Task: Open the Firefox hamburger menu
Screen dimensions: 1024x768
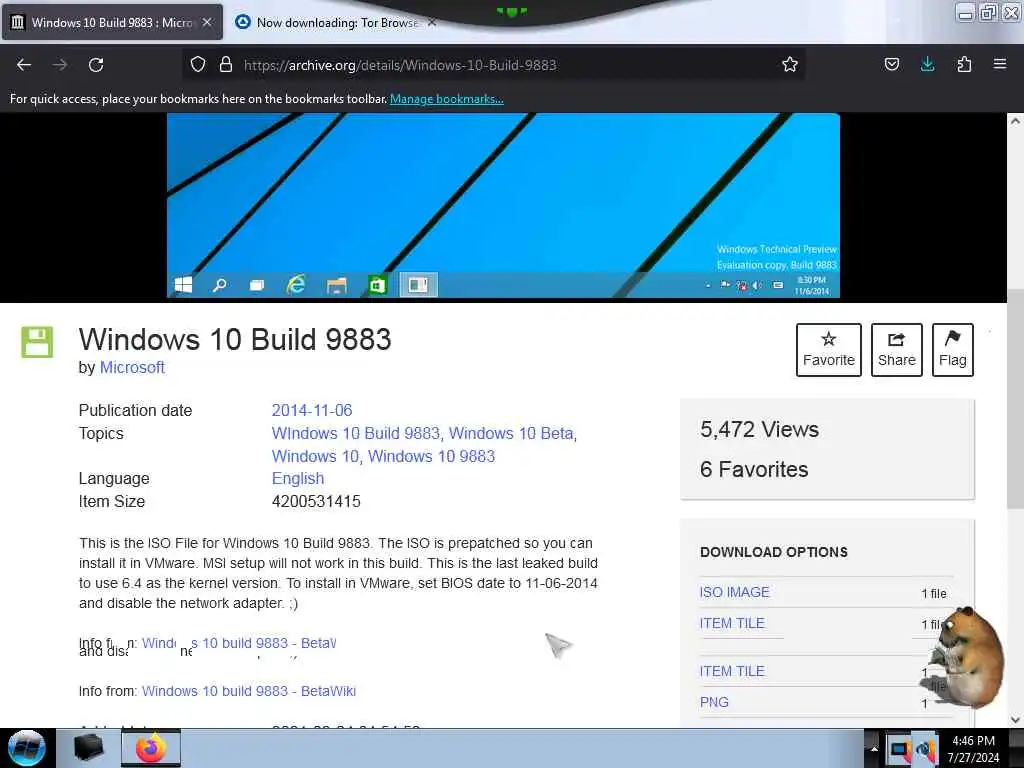Action: 1000,64
